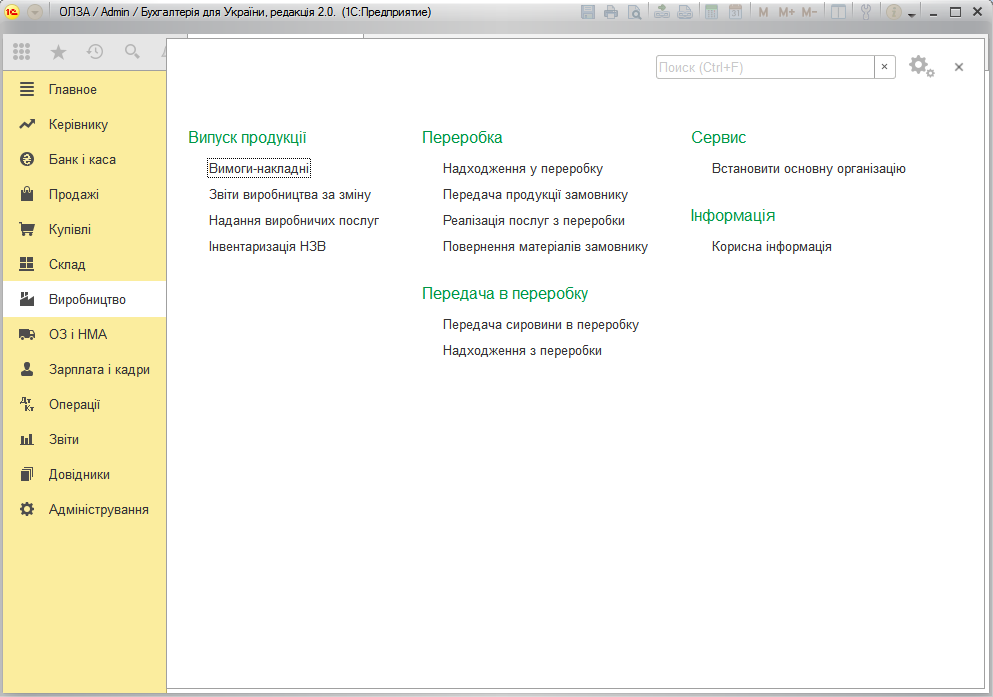Image resolution: width=993 pixels, height=697 pixels.
Task: Close the Виробництво functions panel
Action: pos(959,67)
